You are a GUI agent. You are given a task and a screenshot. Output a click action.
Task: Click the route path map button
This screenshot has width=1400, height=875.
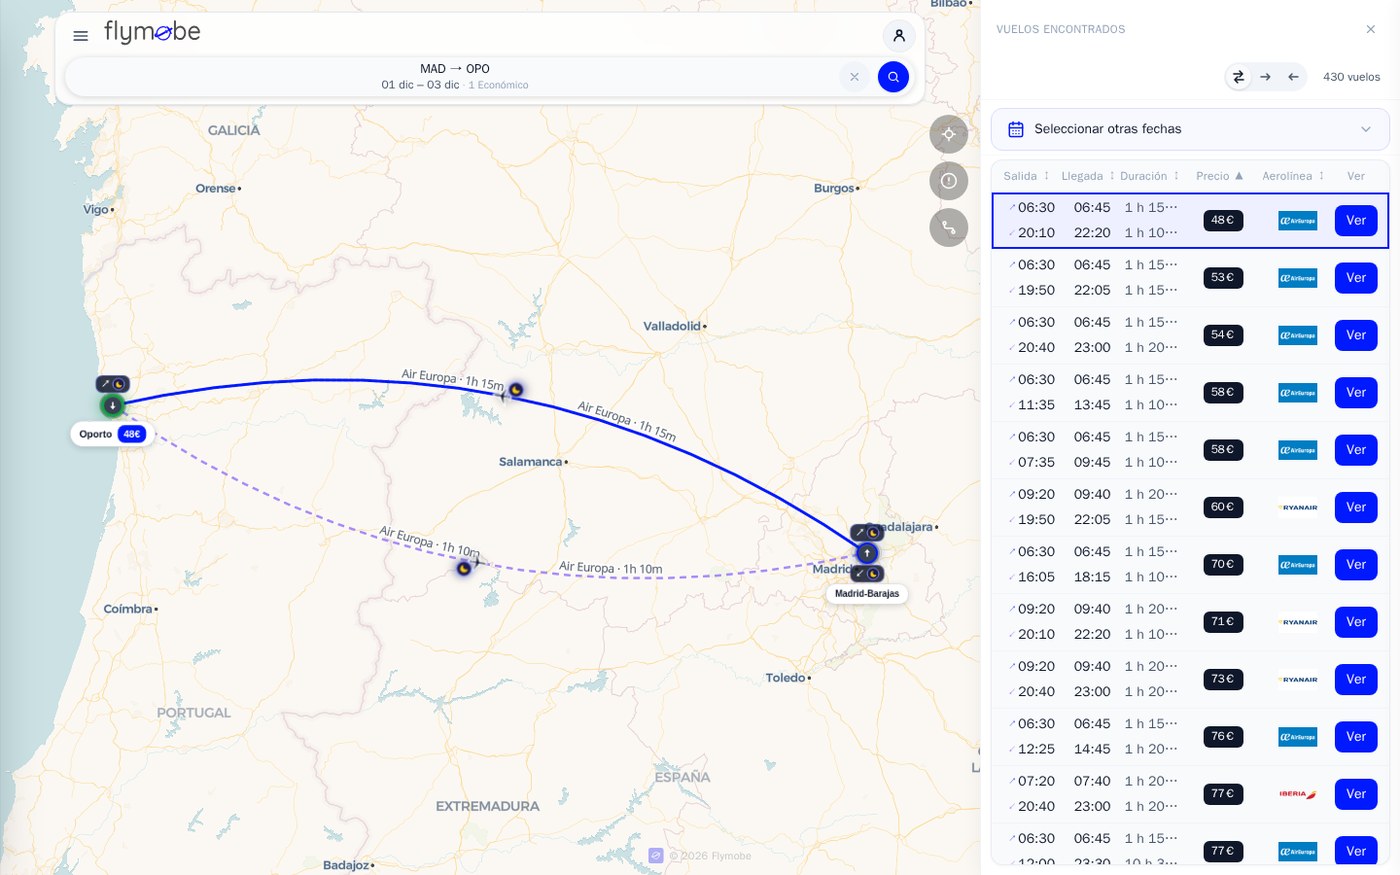(x=949, y=227)
